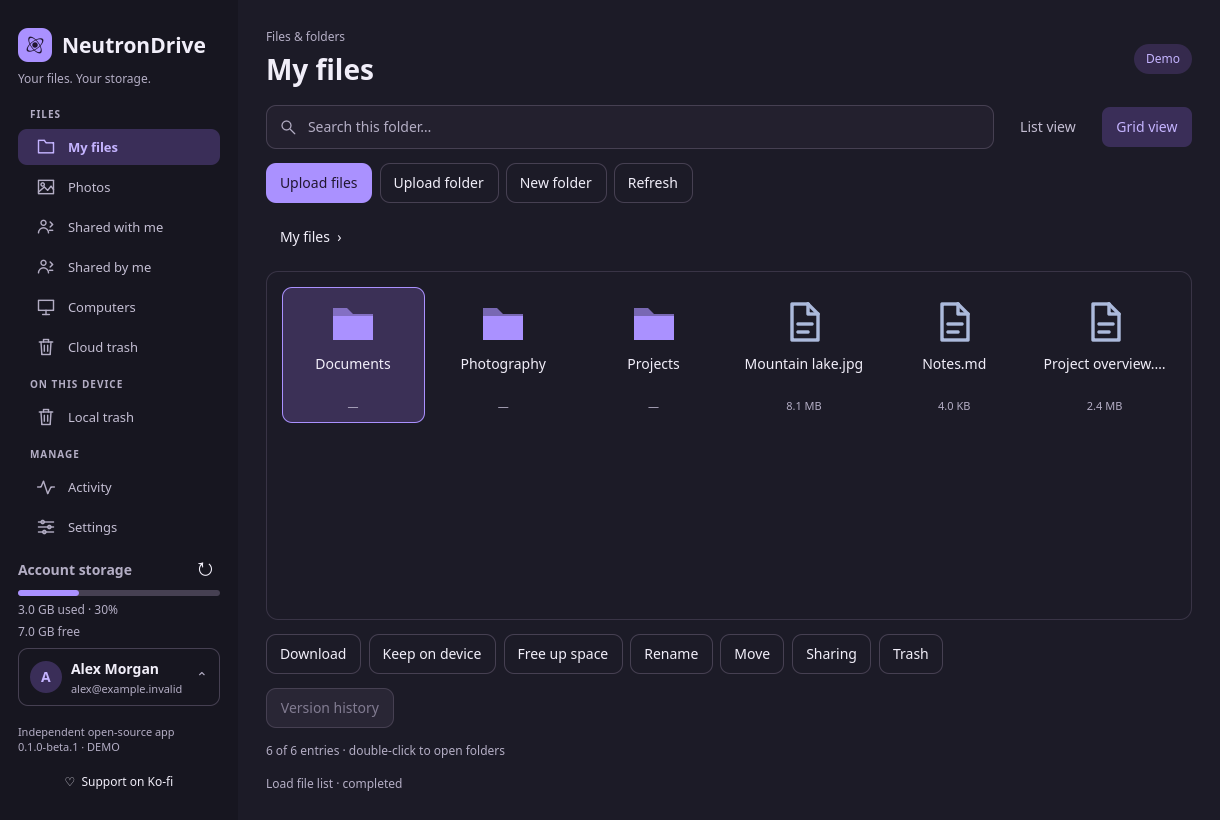The height and width of the screenshot is (820, 1220).
Task: Click the Shared with me people icon
Action: click(x=46, y=227)
